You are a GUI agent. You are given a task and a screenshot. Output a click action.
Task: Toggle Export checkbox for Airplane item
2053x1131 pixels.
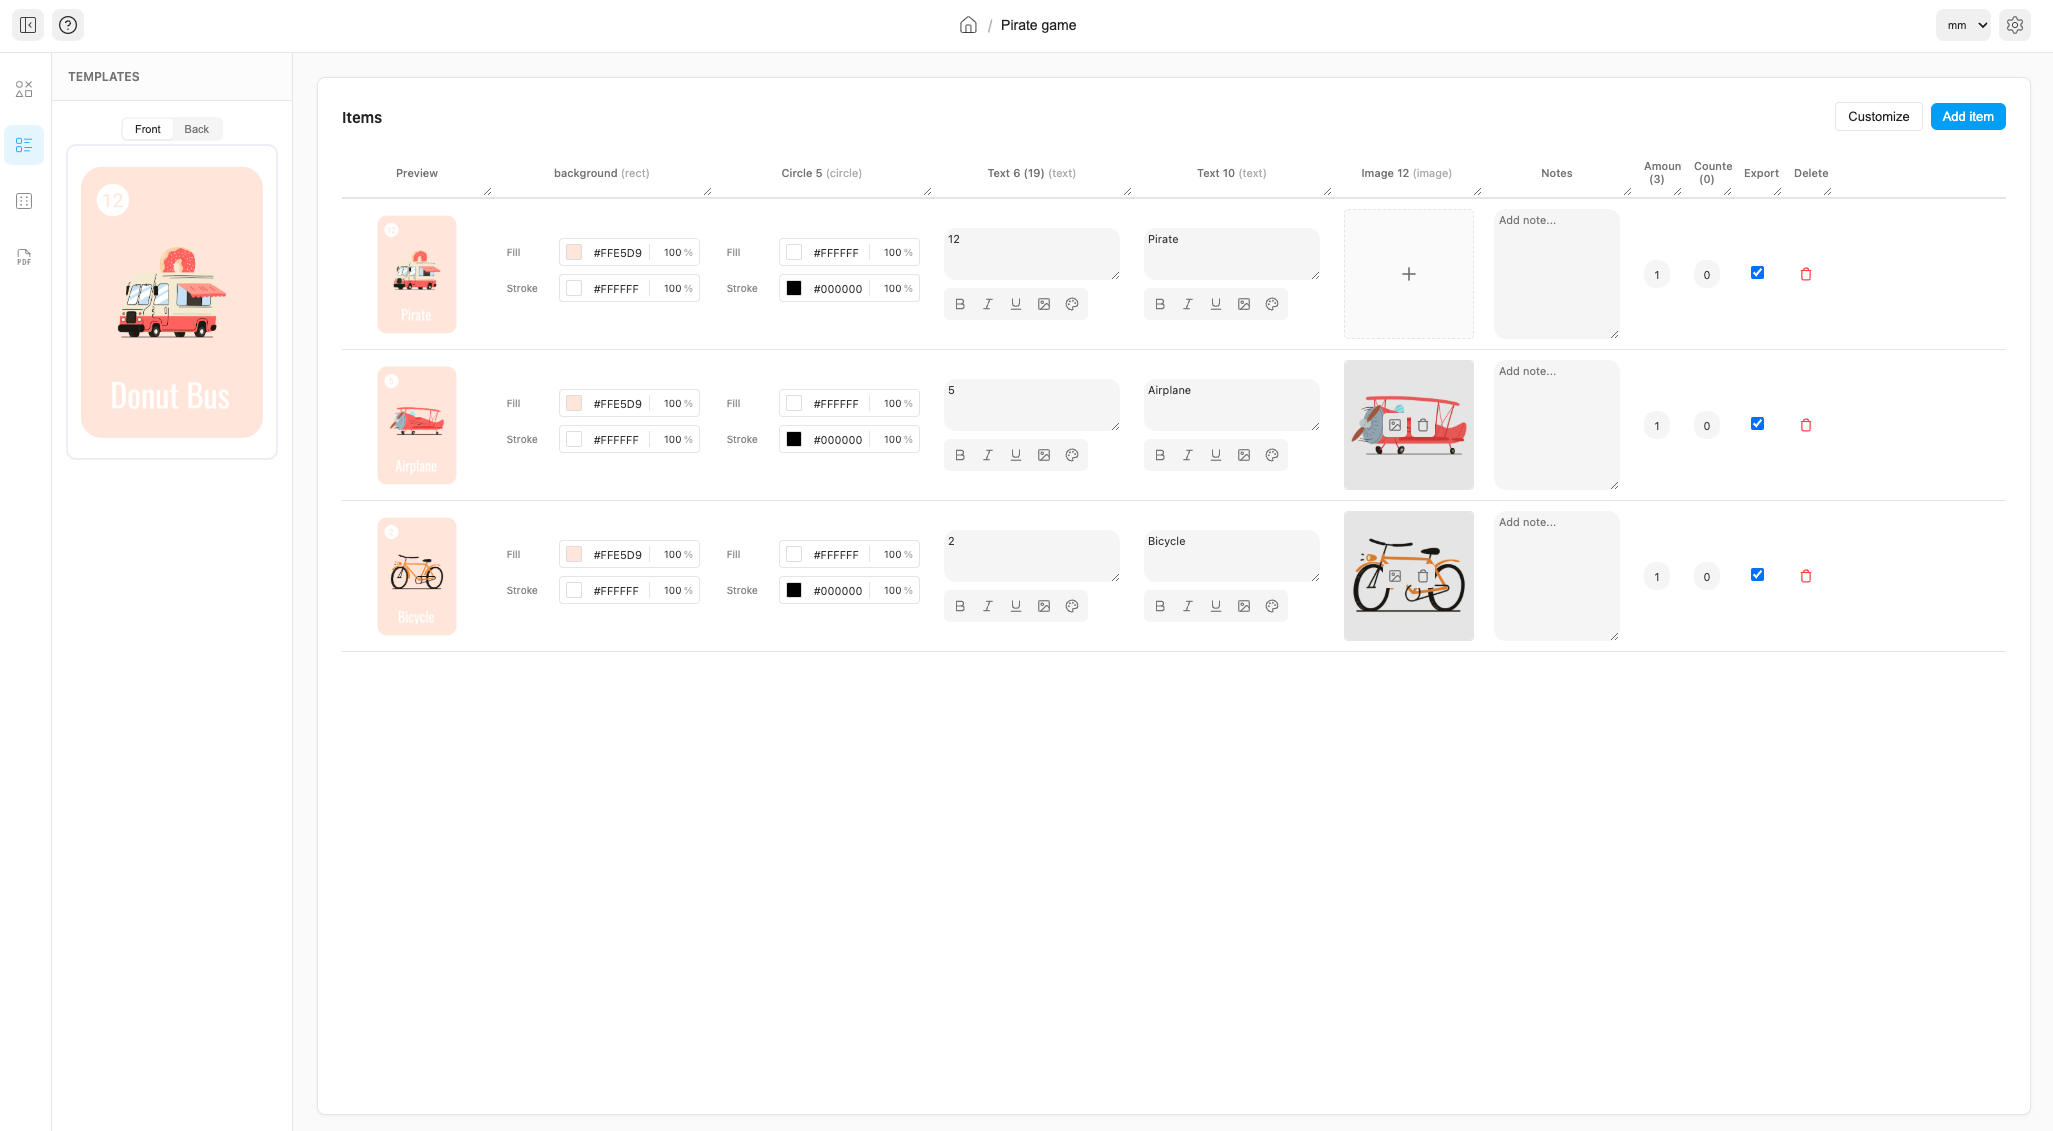pyautogui.click(x=1757, y=424)
